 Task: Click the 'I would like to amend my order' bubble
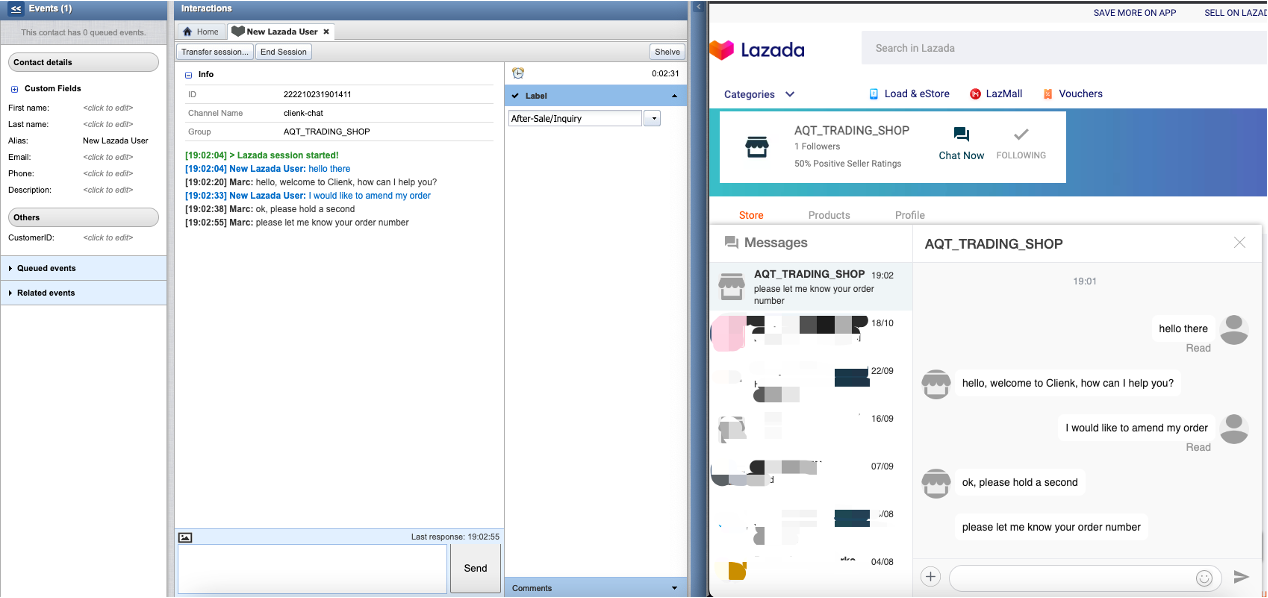coord(1137,428)
